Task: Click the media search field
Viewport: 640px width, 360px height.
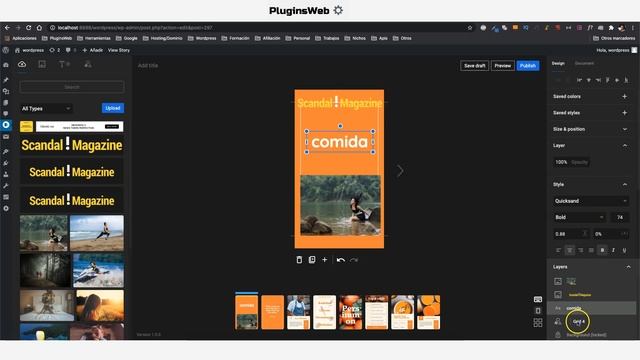Action: coord(72,87)
